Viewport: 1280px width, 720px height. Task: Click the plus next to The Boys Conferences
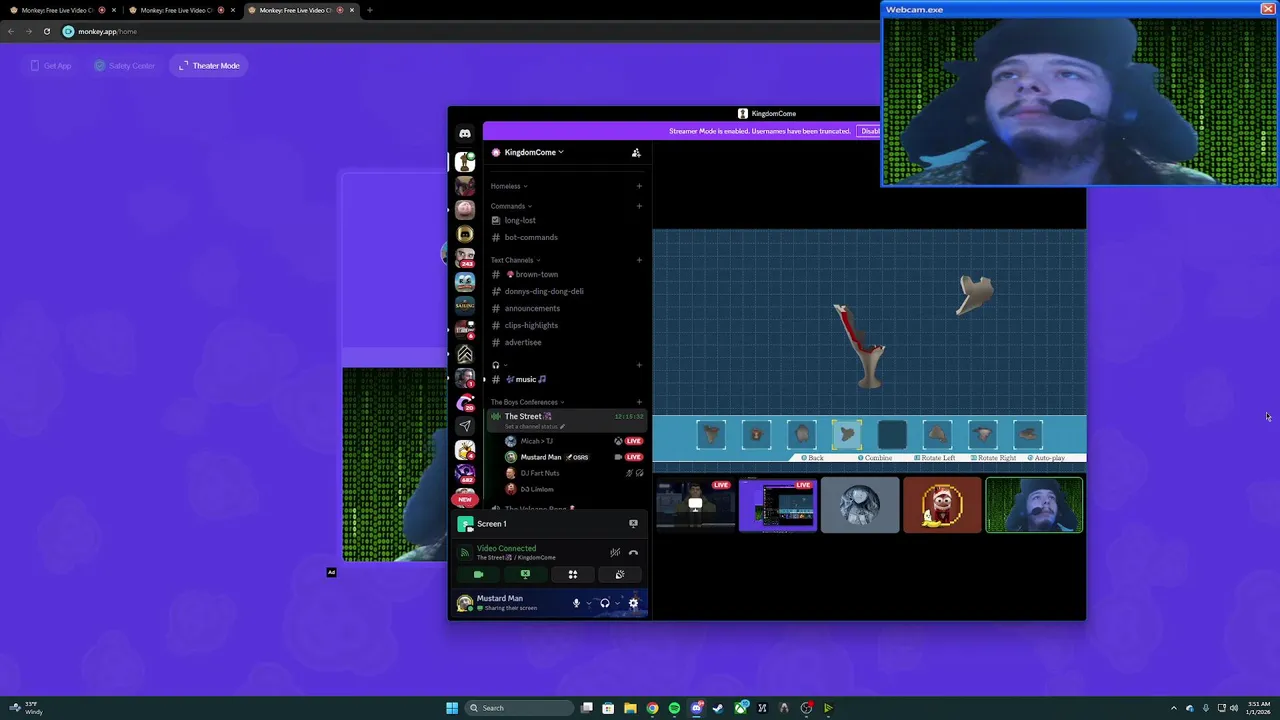click(639, 402)
